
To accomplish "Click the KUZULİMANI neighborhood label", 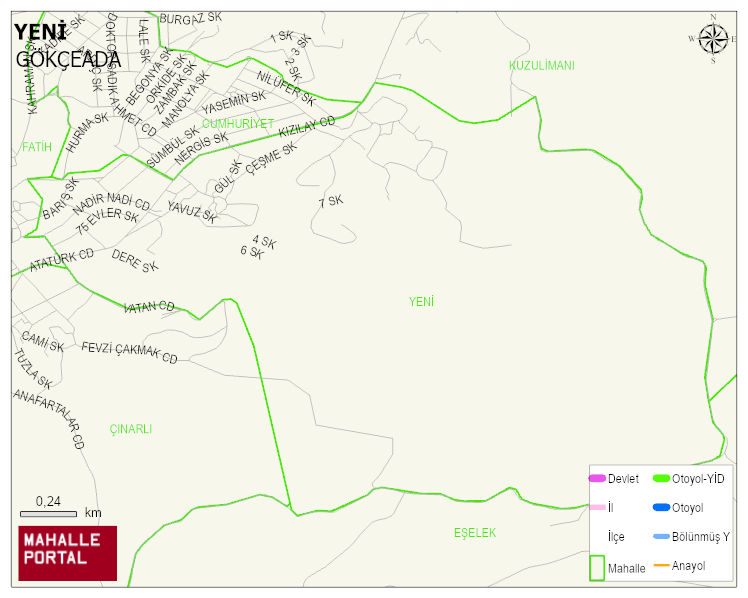I will pos(541,66).
